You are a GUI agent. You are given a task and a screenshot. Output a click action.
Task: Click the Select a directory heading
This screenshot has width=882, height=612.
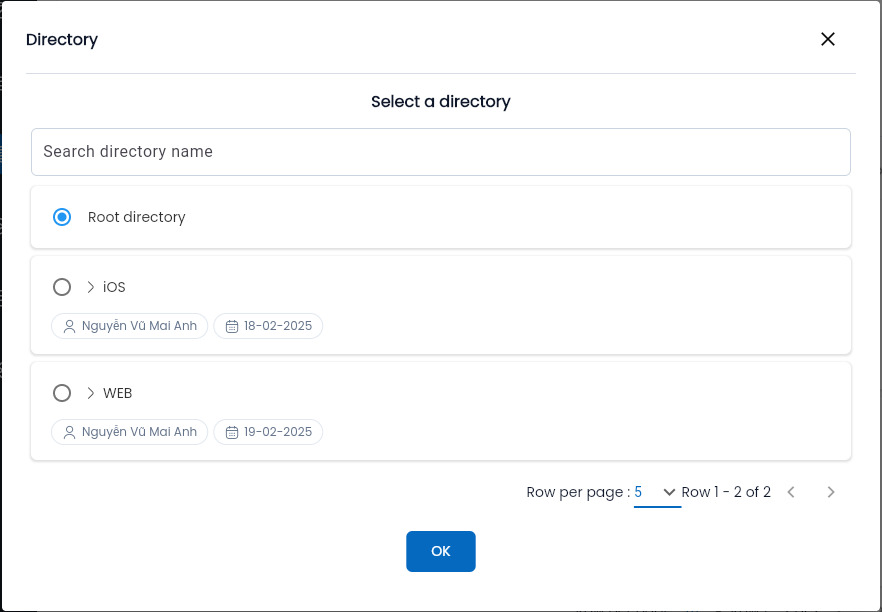coord(440,101)
